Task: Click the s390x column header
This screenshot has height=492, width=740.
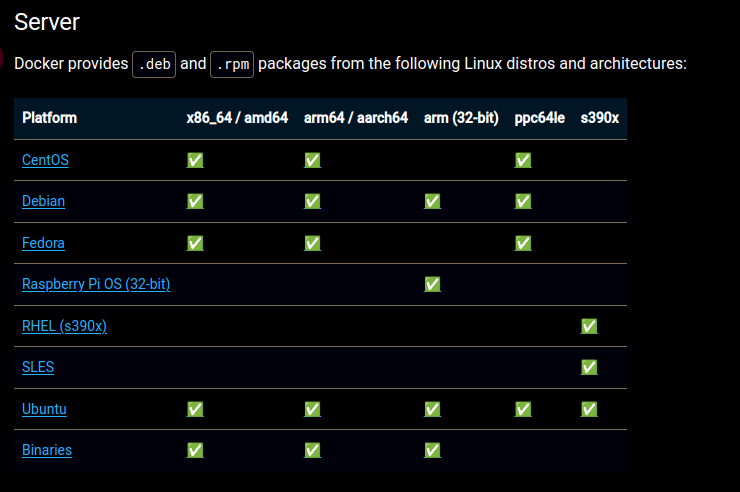Action: [x=599, y=118]
